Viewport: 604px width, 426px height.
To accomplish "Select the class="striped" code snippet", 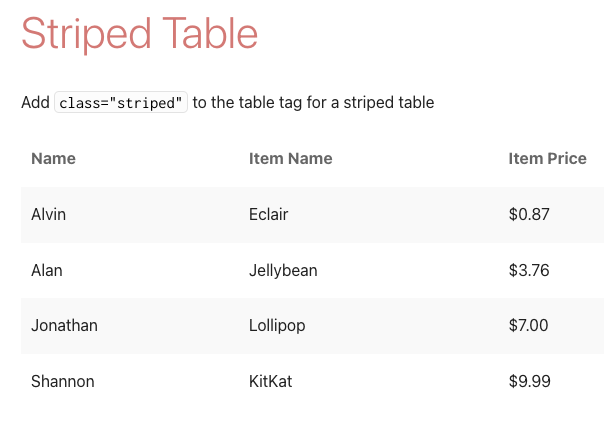I will pos(121,102).
